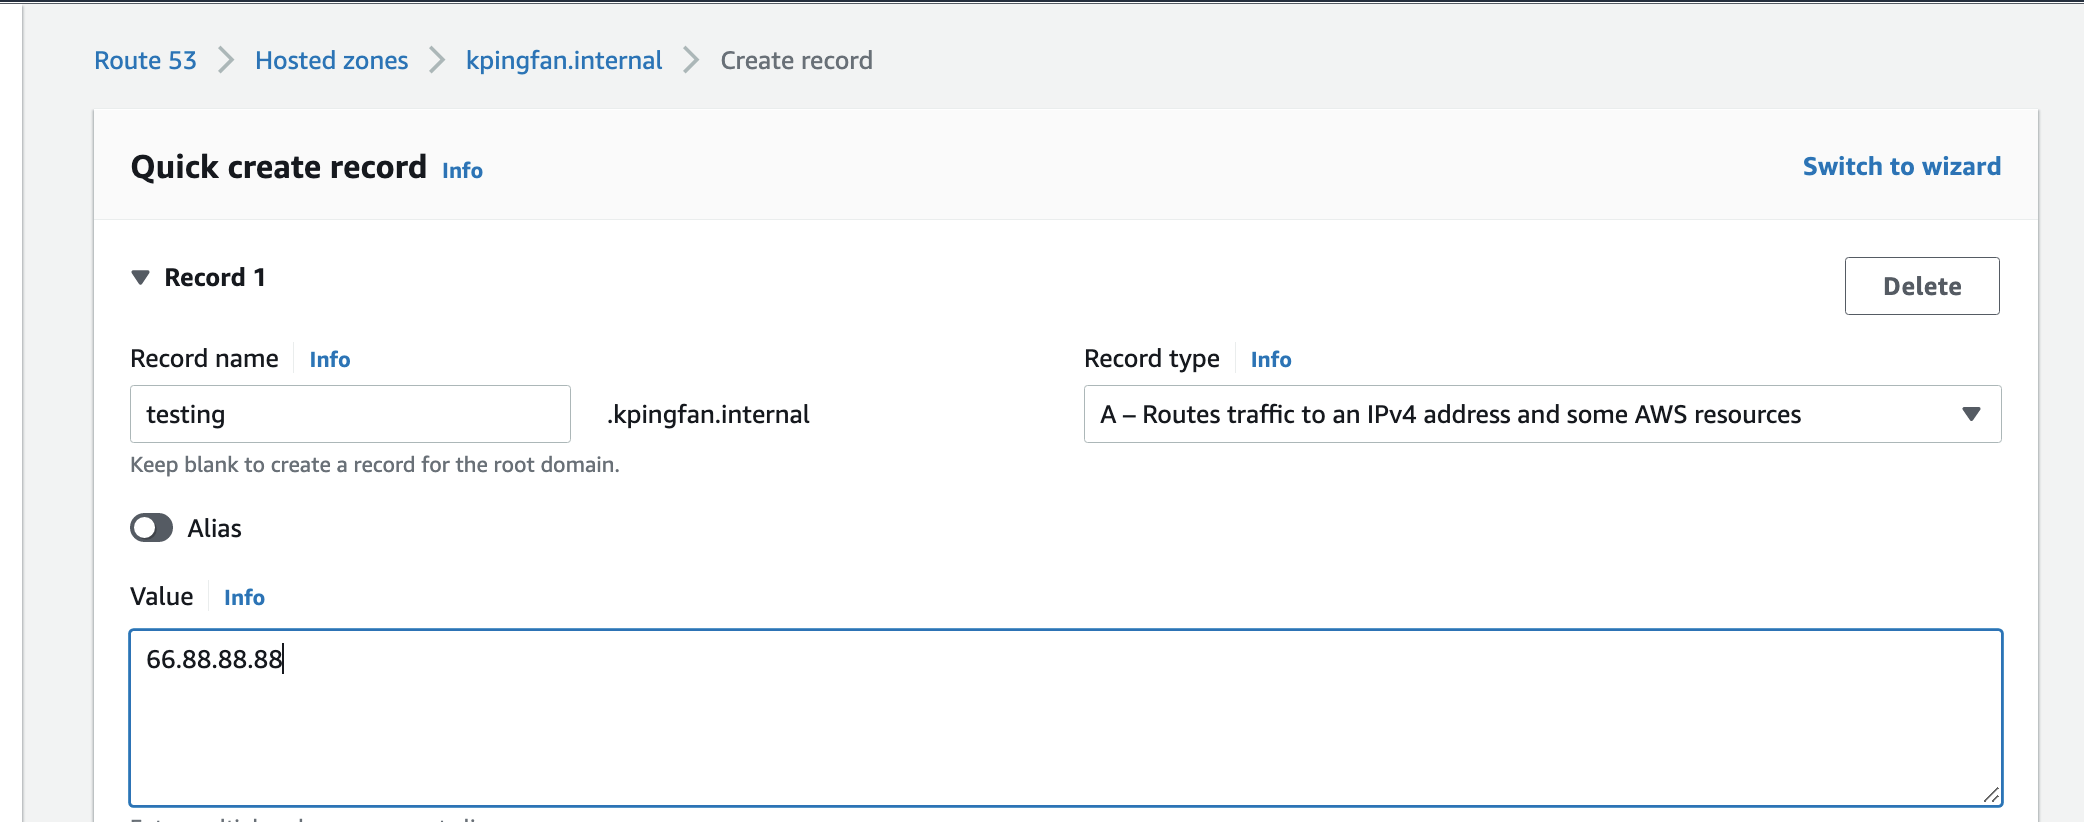Click inside the Value text area
This screenshot has width=2084, height=822.
coord(1065,717)
